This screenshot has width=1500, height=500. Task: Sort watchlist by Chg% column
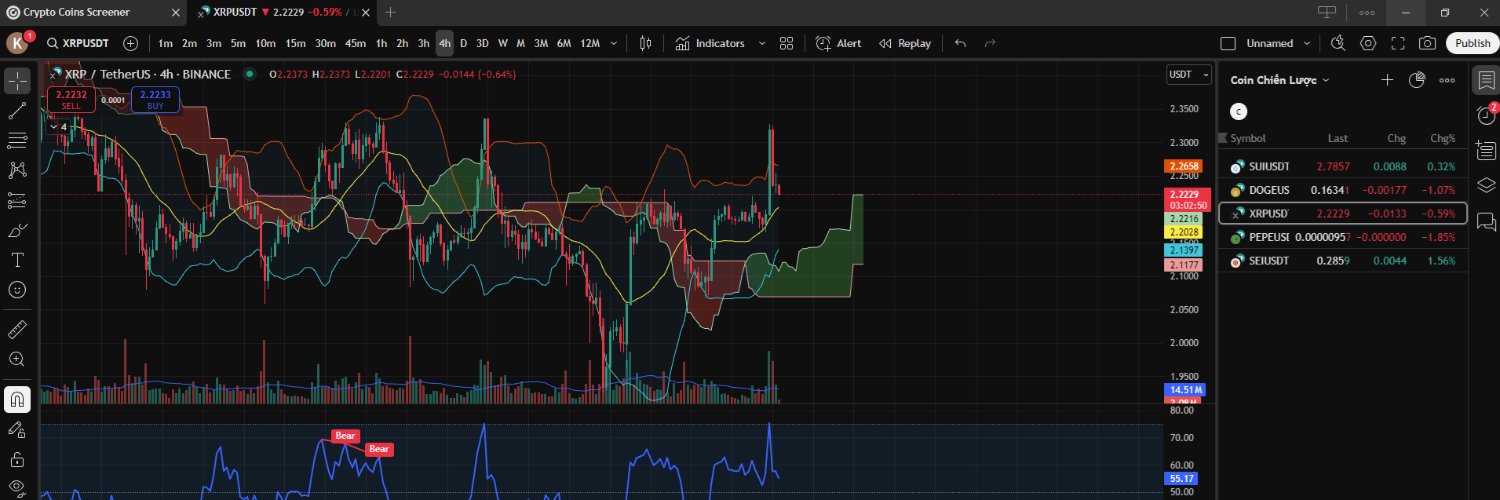point(1443,138)
